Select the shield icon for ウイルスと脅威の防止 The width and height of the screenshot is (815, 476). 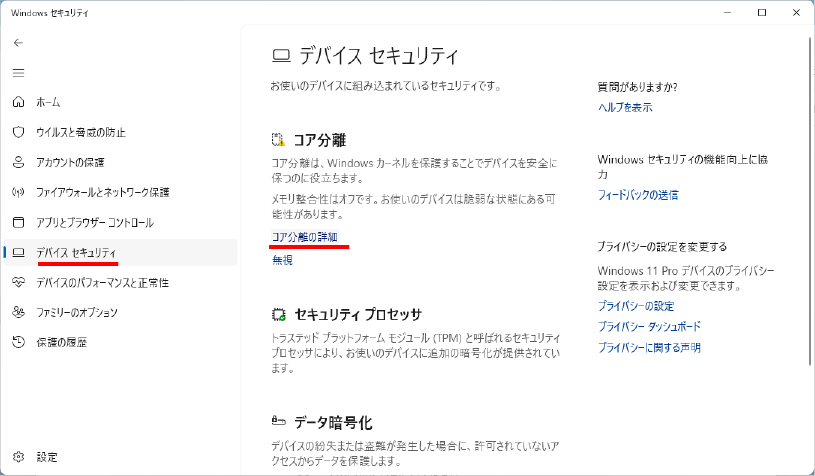[19, 132]
